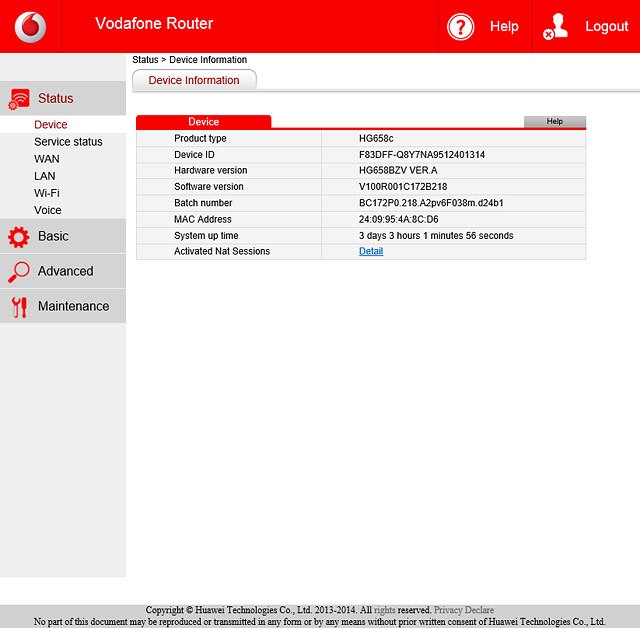
Task: Click the Maintenance tools icon
Action: point(19,307)
